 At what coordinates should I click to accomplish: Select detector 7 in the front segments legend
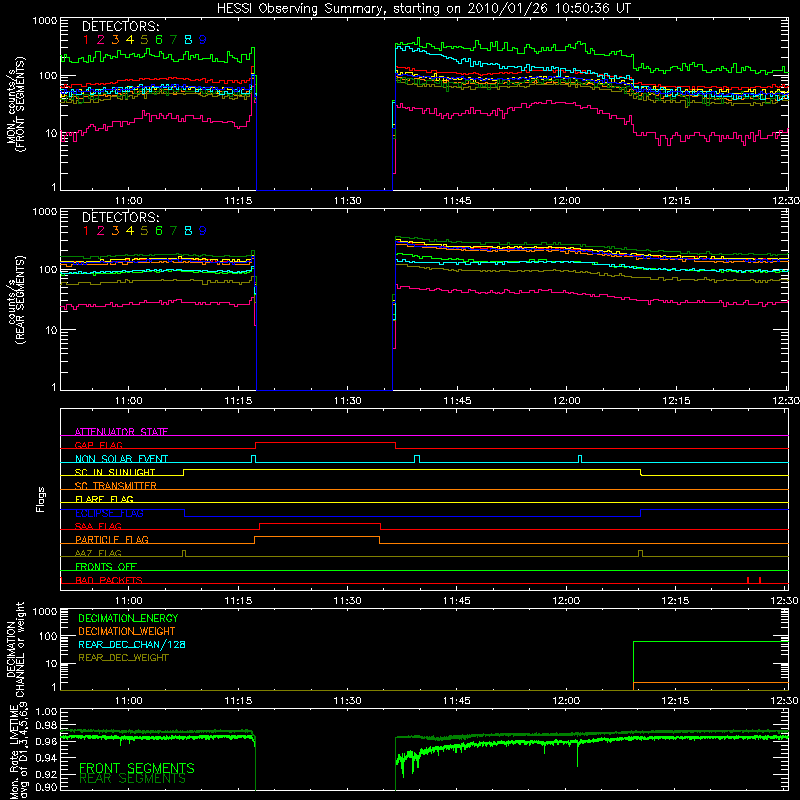point(173,39)
